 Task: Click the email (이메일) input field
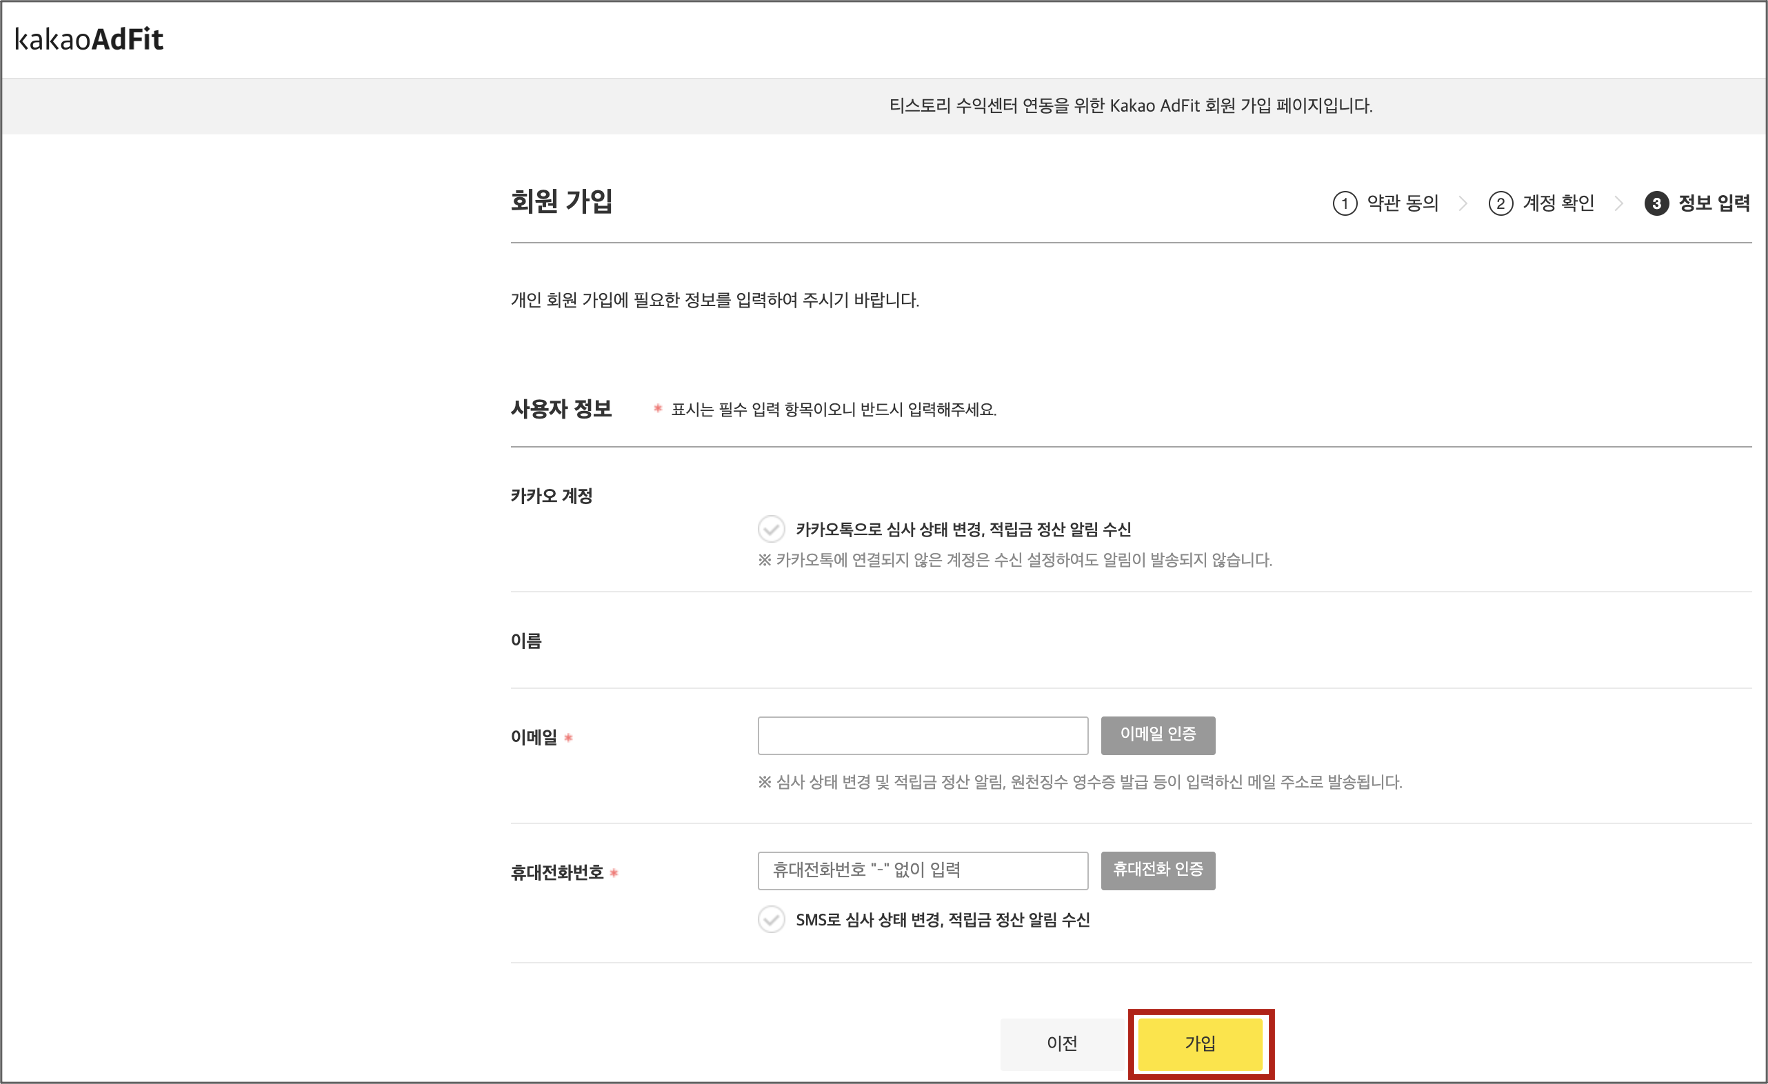pos(923,736)
